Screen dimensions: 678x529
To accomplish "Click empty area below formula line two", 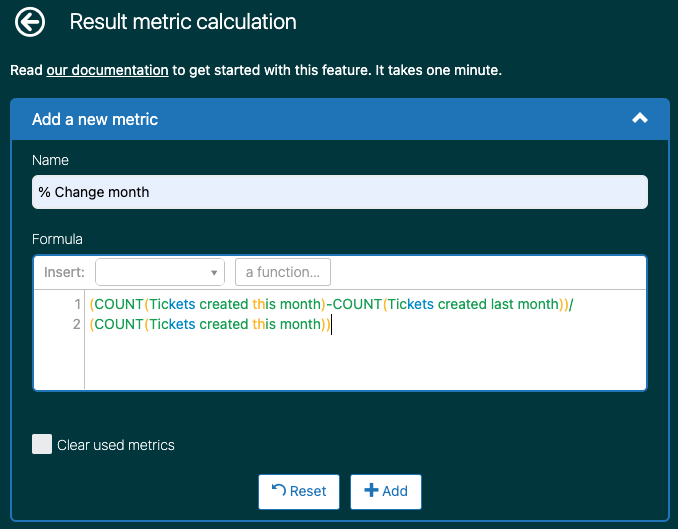I will (360, 362).
